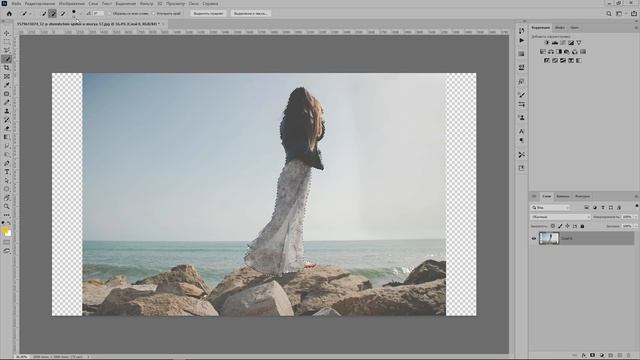
Task: Add an Invert adjustment
Action: 547,60
